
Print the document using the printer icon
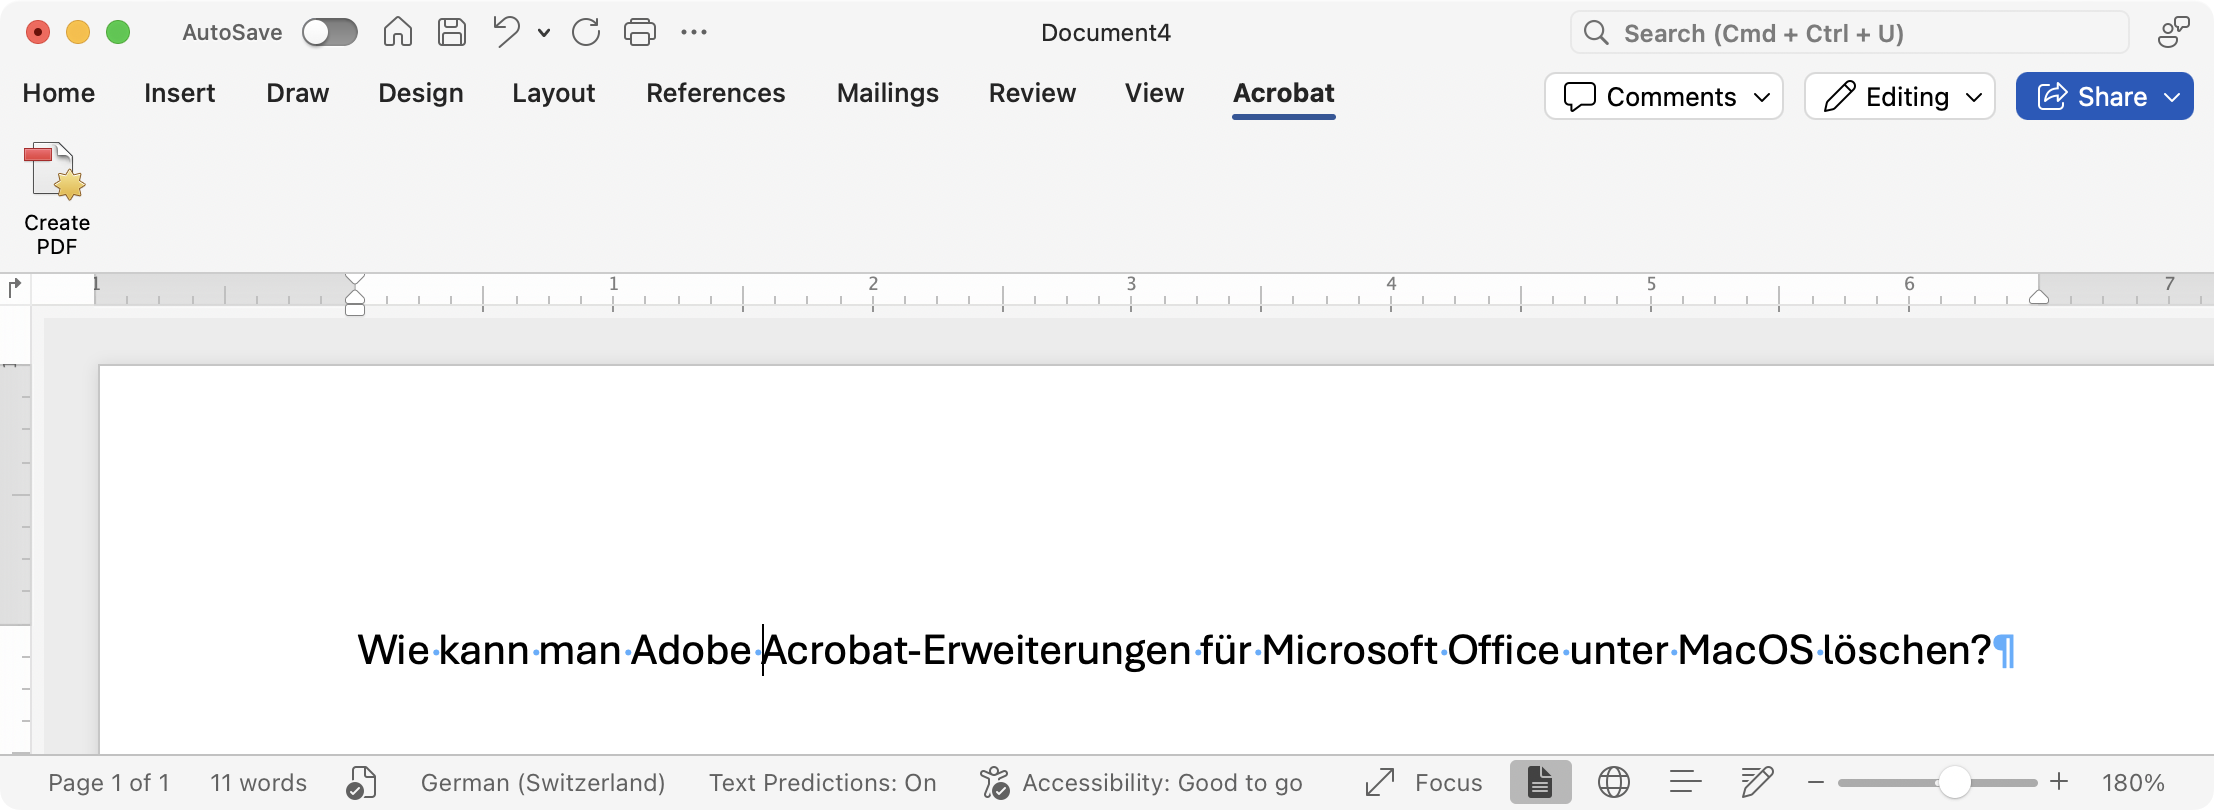point(640,33)
